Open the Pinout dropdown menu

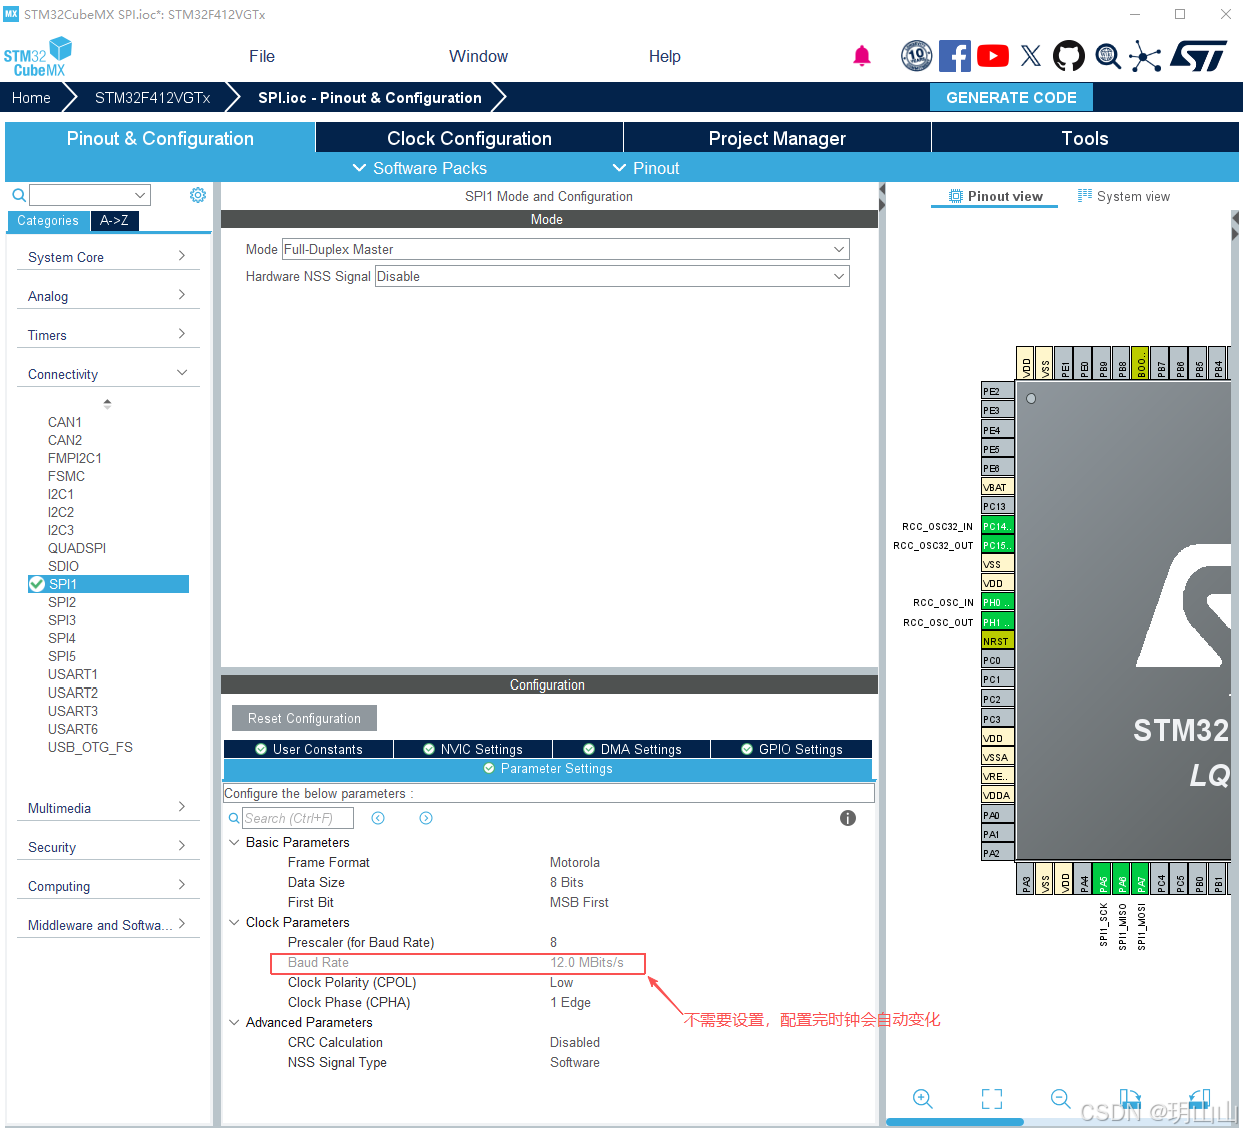click(x=645, y=168)
